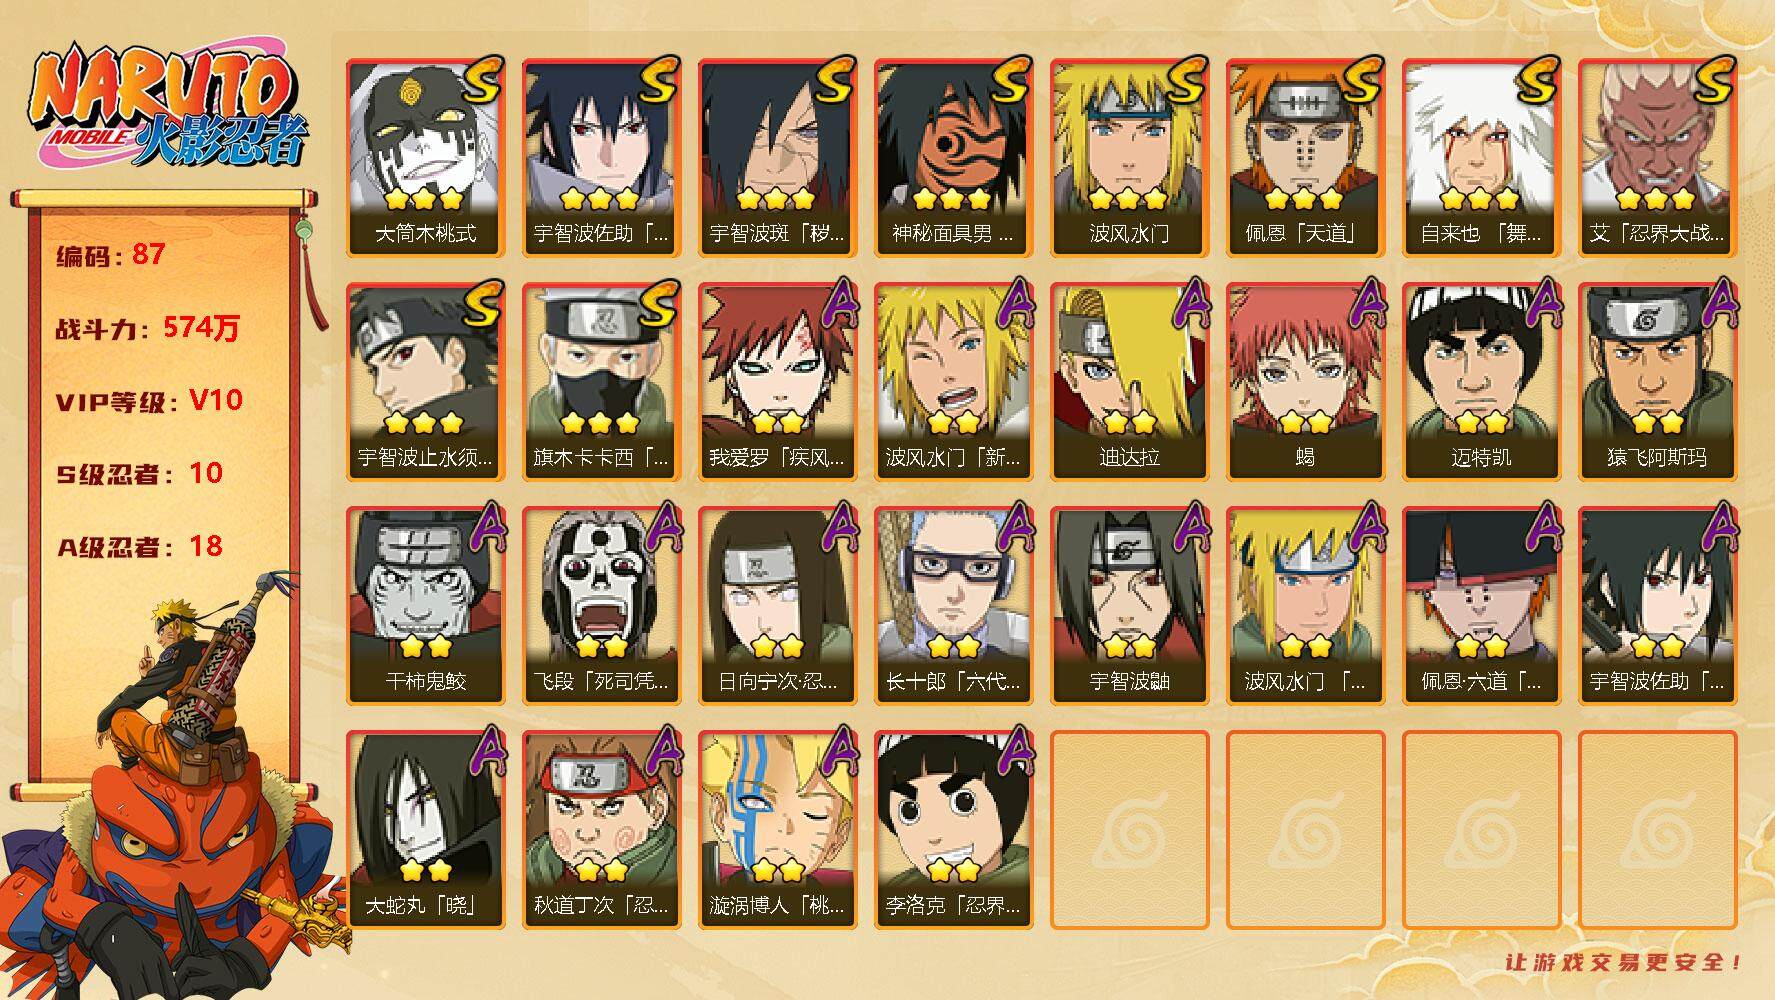Open the 大蛇丸「晓」 character card
The image size is (1775, 1000).
pyautogui.click(x=425, y=830)
